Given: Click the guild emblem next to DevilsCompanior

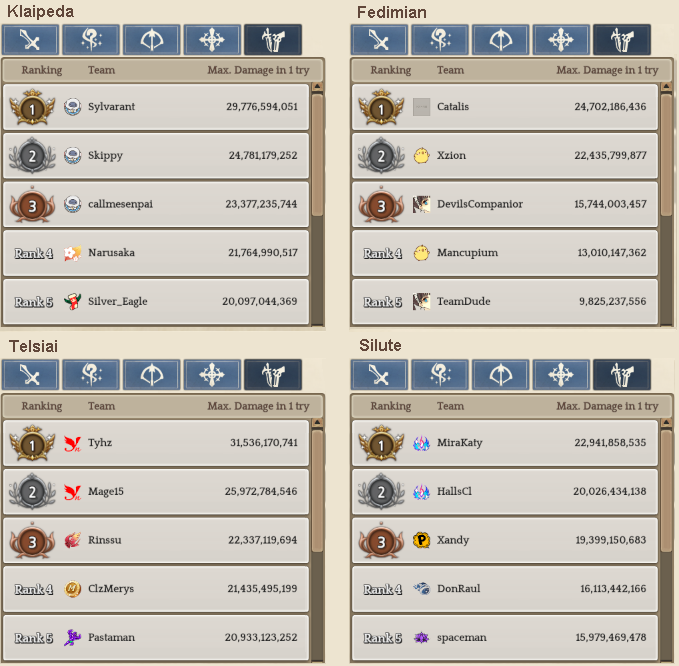Looking at the screenshot, I should click(x=421, y=204).
